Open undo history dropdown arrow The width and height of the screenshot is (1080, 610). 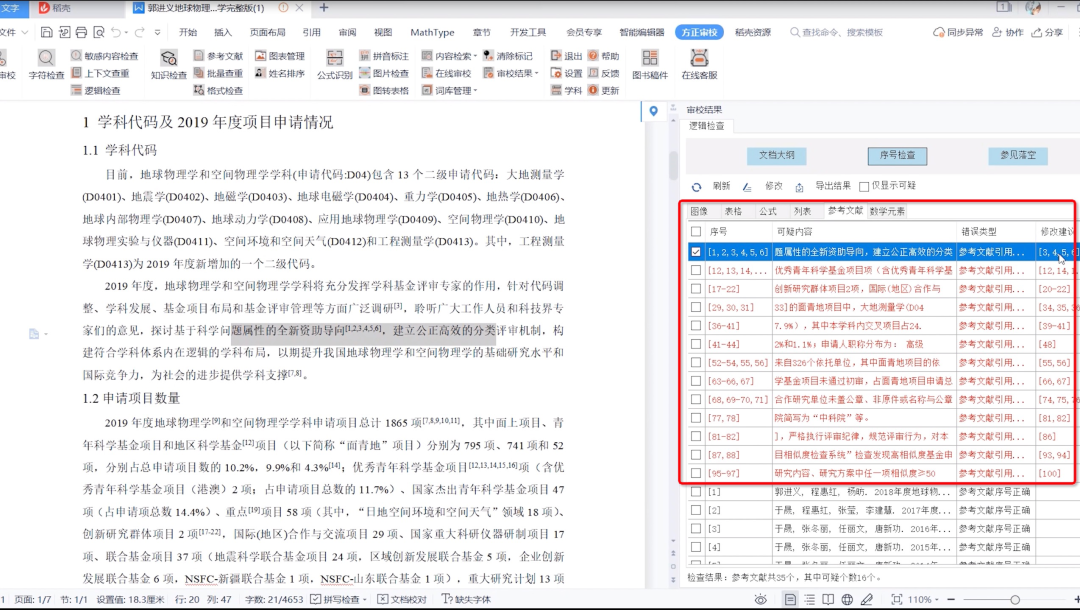[126, 32]
